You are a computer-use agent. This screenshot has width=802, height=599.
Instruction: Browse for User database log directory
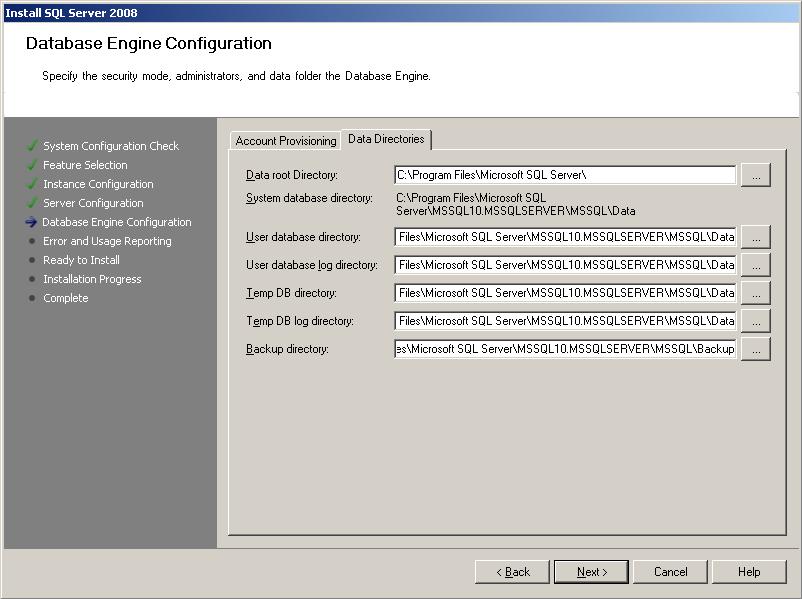click(x=756, y=265)
